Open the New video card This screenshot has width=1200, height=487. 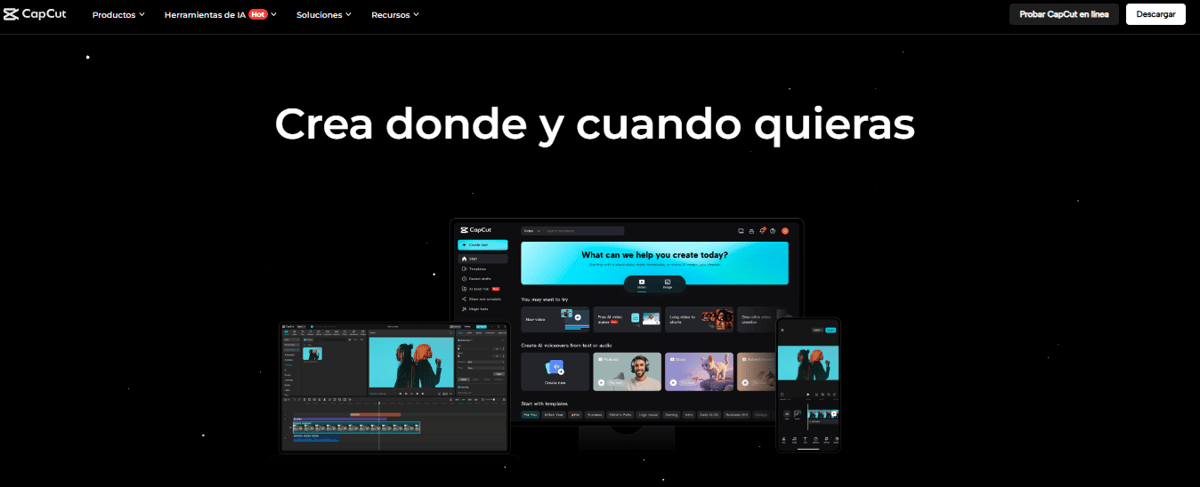click(x=554, y=319)
